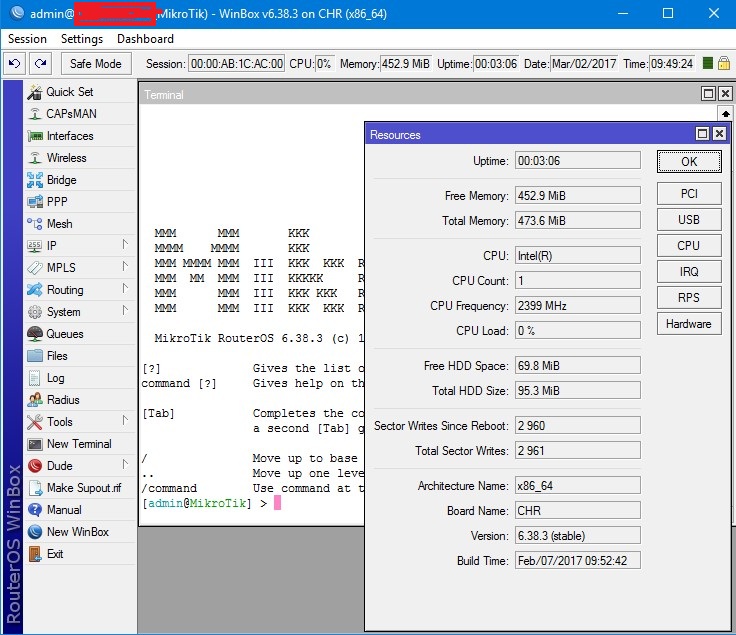
Task: Click the CPU button in Resources
Action: (x=689, y=245)
